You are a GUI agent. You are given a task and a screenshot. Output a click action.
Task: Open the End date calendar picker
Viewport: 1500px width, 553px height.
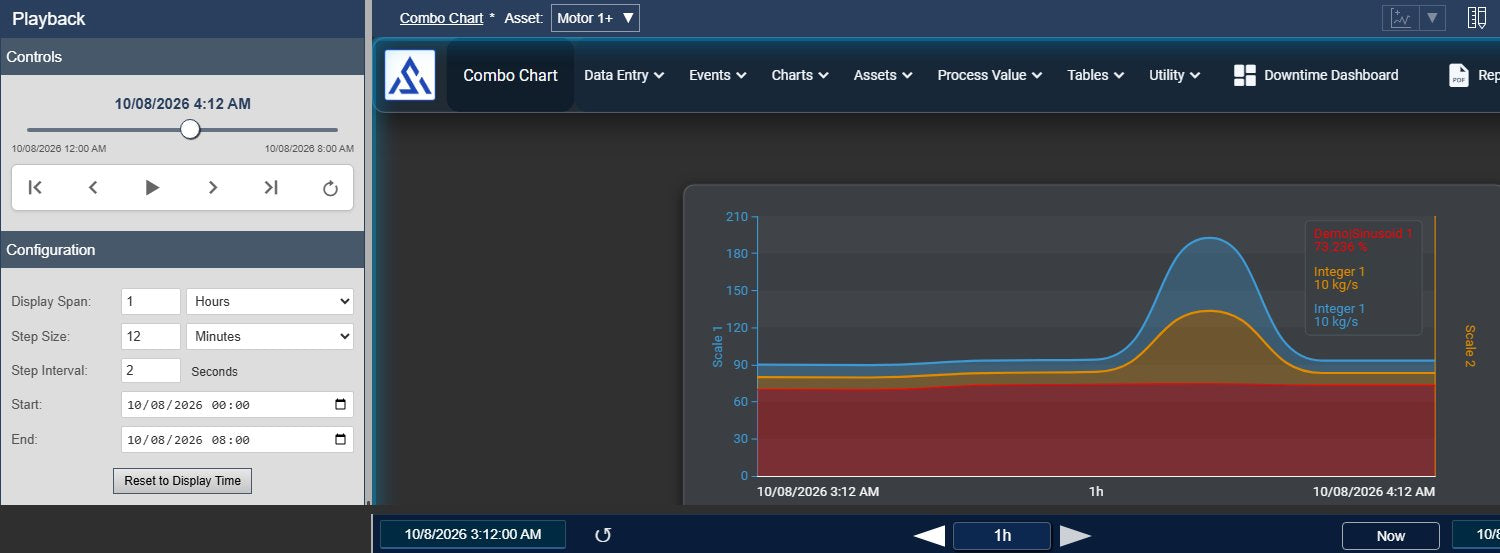[x=340, y=440]
